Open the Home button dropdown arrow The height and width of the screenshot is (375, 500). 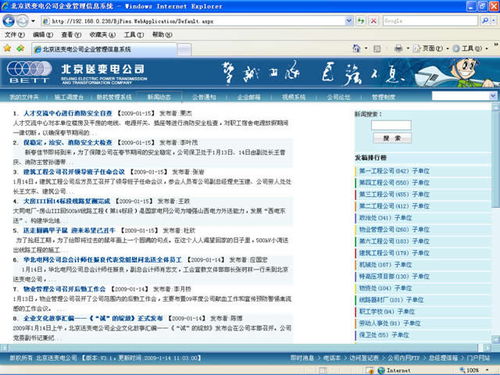click(366, 49)
